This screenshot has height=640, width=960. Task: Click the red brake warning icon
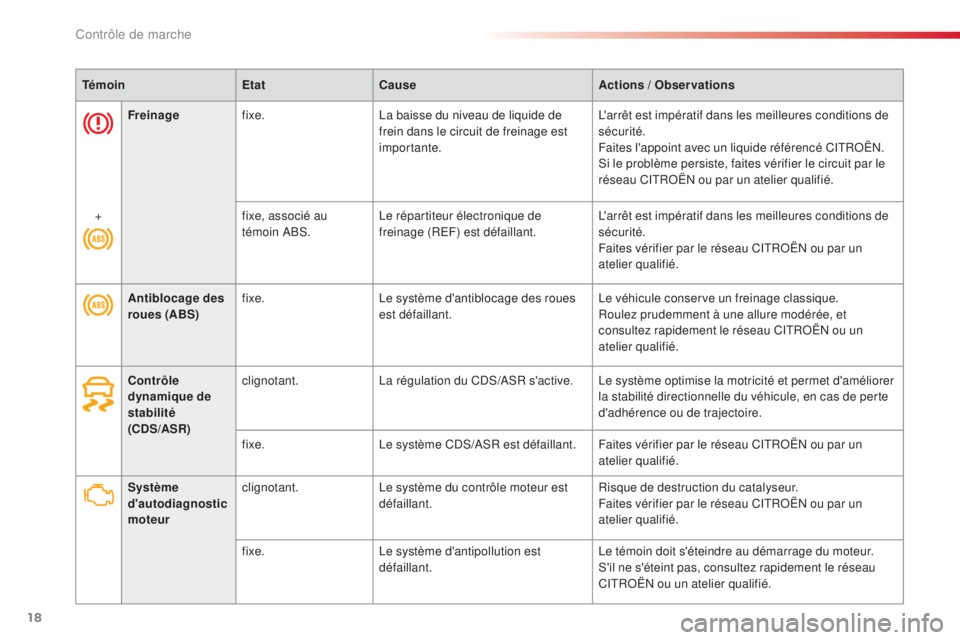[98, 124]
